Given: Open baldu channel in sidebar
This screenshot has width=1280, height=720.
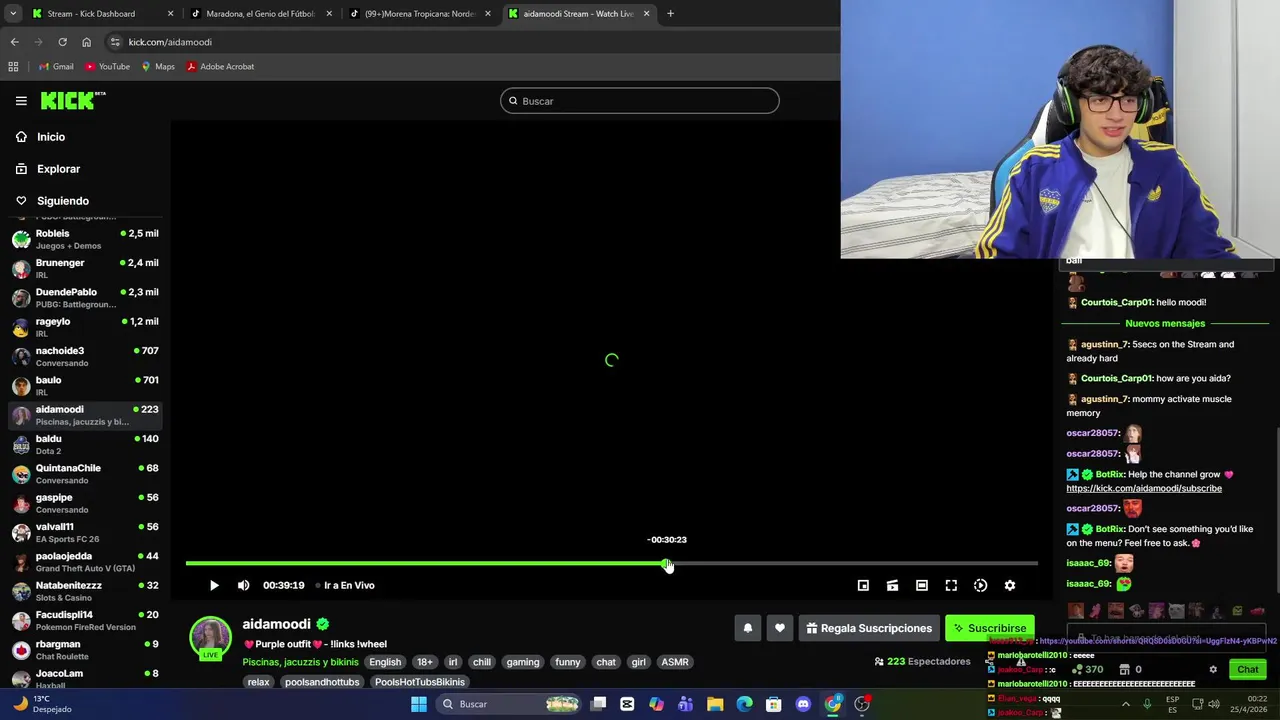Looking at the screenshot, I should click(x=85, y=444).
